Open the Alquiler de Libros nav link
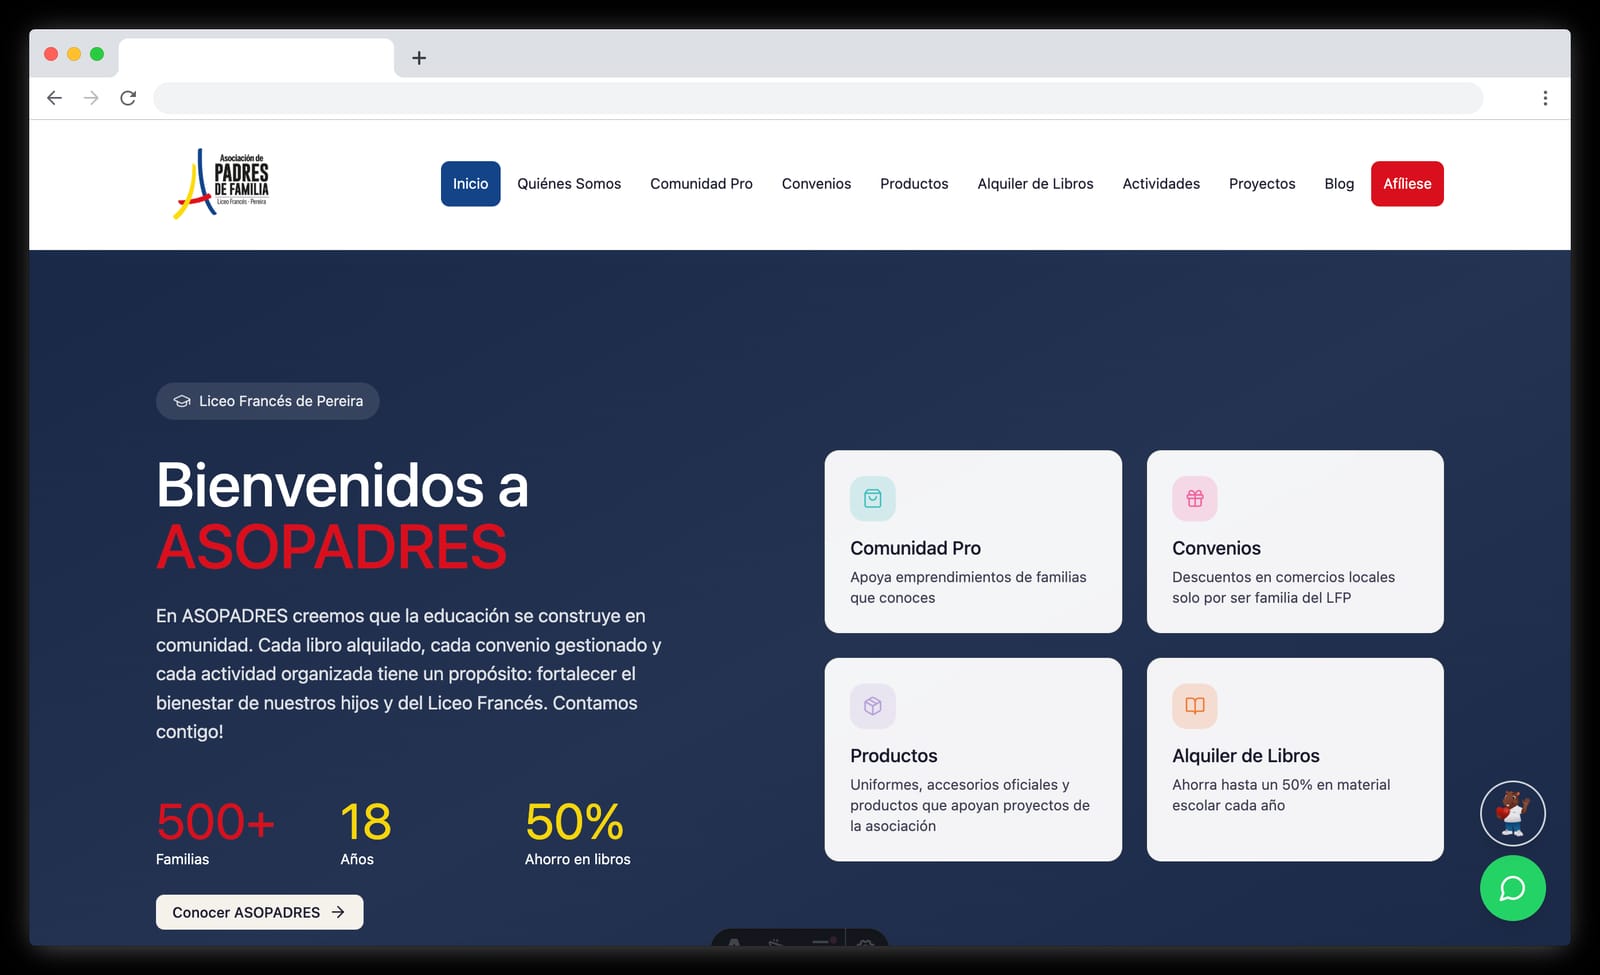The height and width of the screenshot is (975, 1600). [1035, 183]
